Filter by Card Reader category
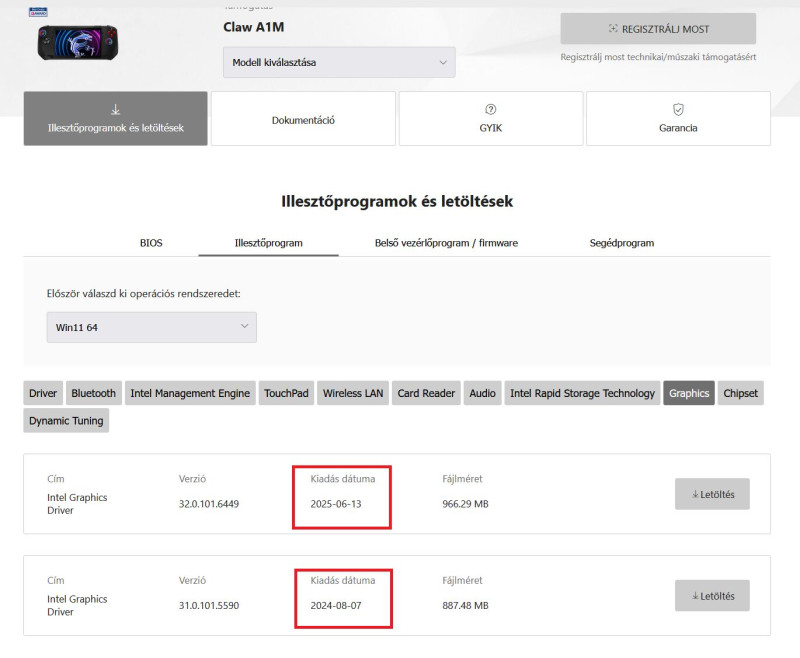 coord(426,393)
